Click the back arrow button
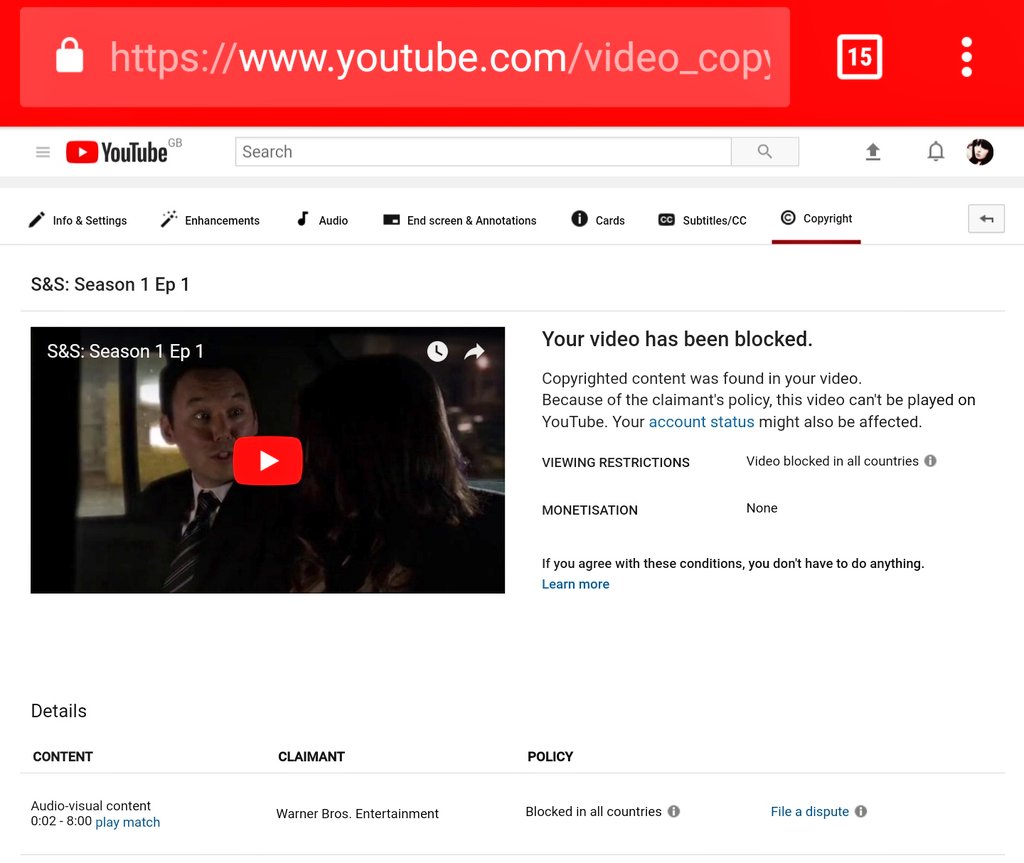This screenshot has width=1024, height=863. (986, 219)
